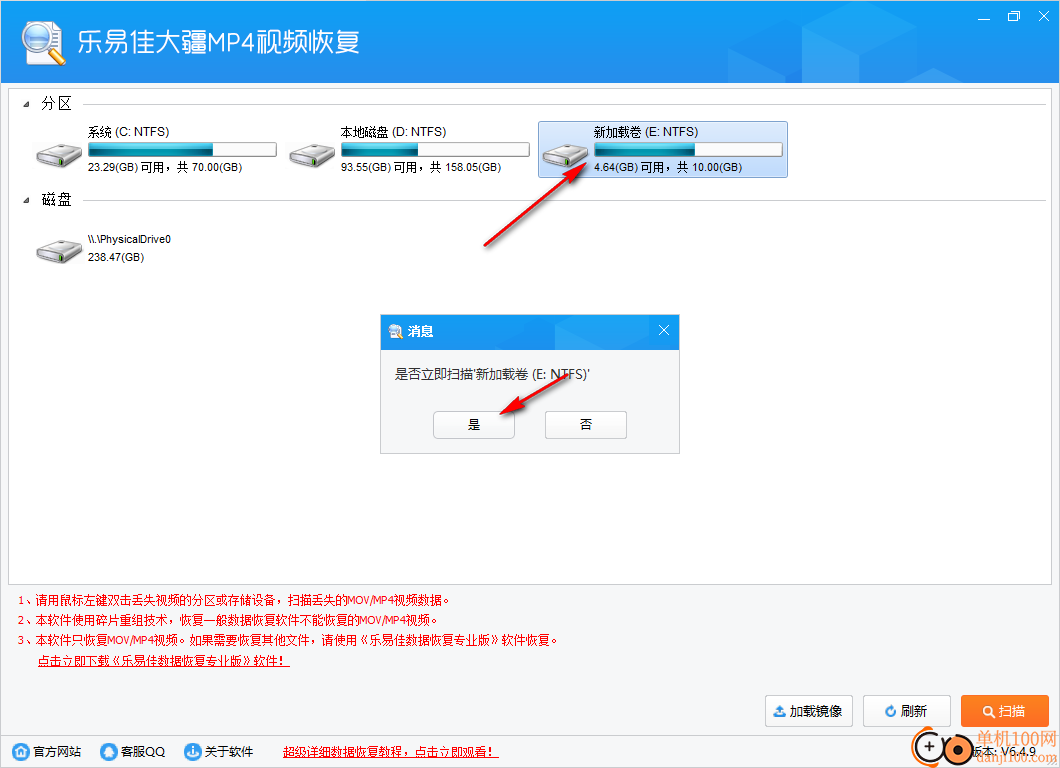Click the 关于软件 info icon
This screenshot has height=768, width=1060.
pos(193,751)
